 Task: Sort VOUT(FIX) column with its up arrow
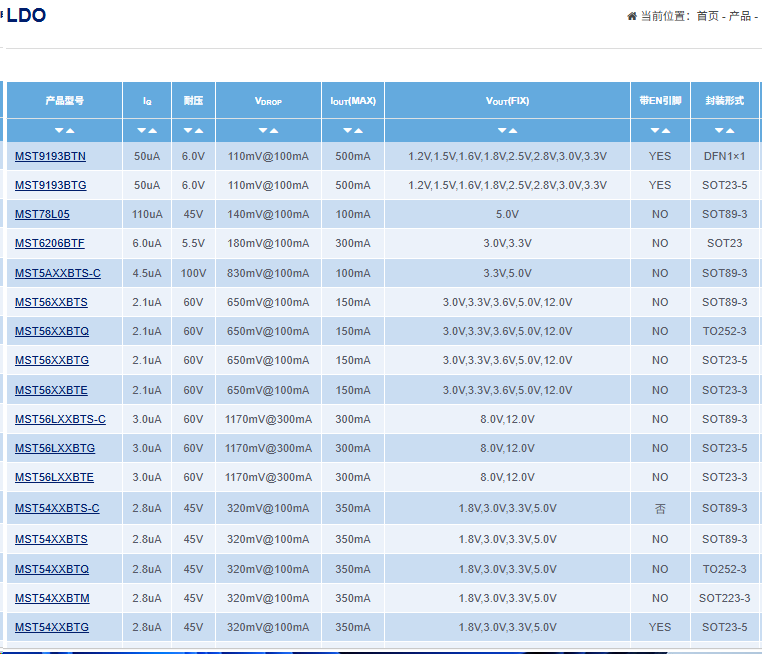coord(513,130)
